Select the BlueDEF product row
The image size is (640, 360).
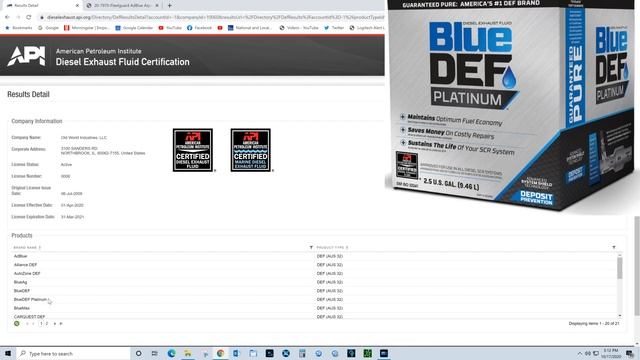pos(314,291)
